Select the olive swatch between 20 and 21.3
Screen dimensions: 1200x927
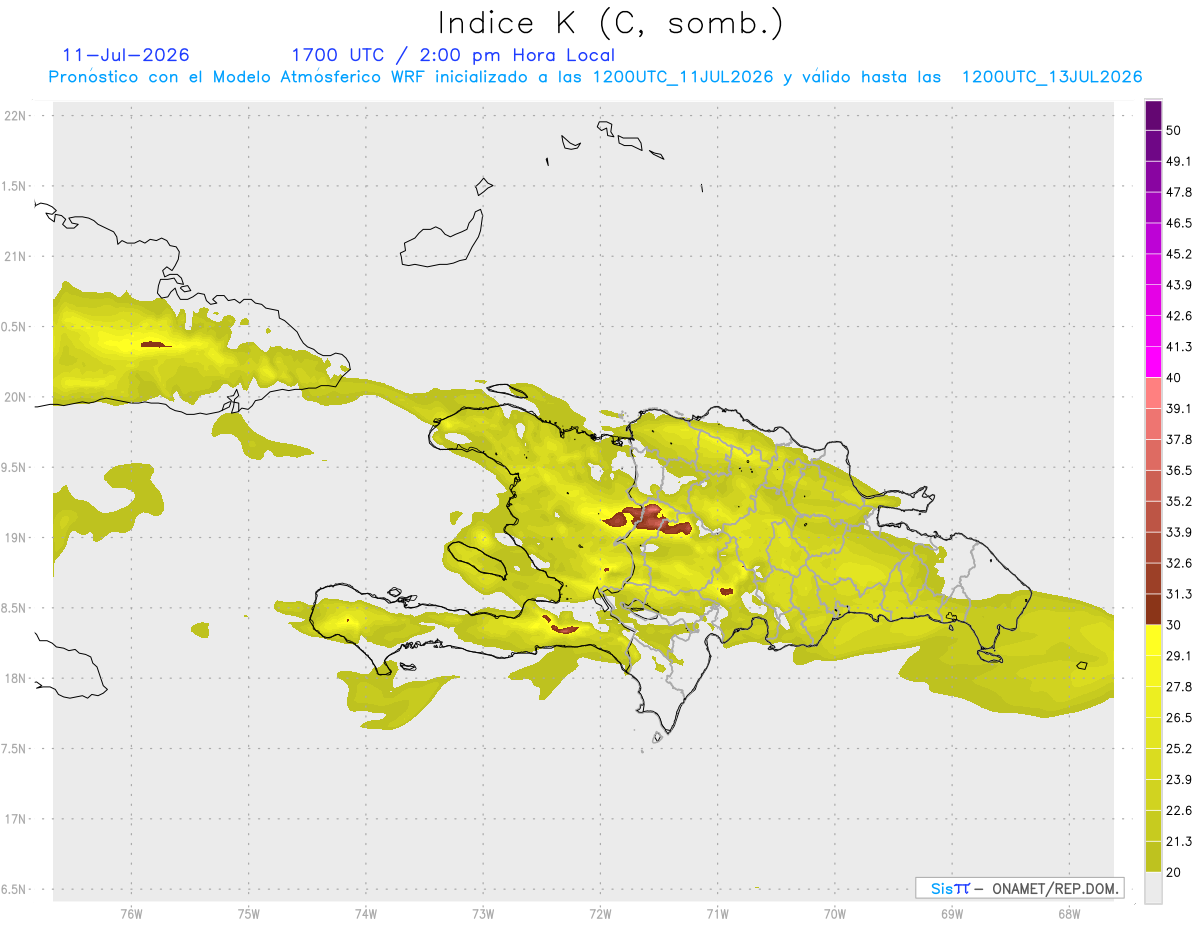coord(1153,857)
